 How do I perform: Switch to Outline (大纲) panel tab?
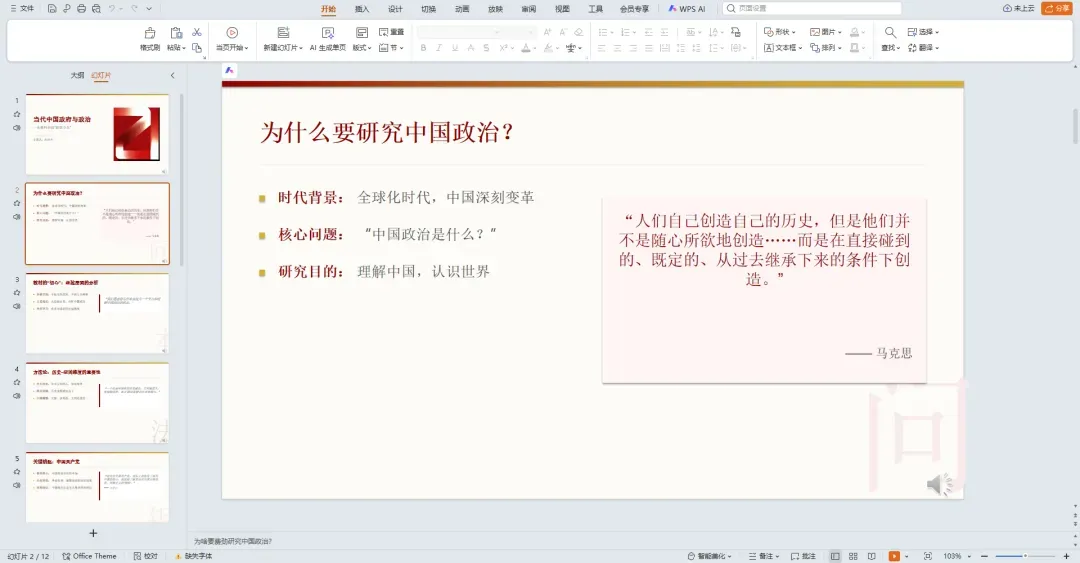[x=77, y=75]
